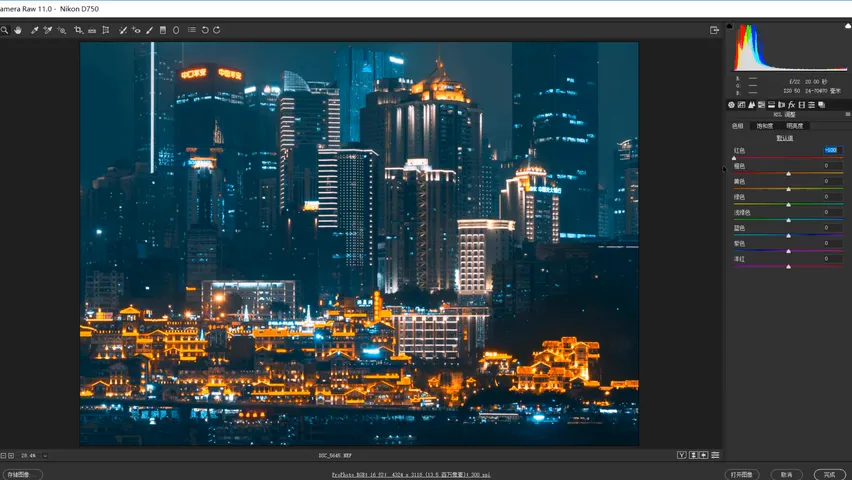852x480 pixels.
Task: Open the Split Toning panel tab
Action: coord(771,105)
